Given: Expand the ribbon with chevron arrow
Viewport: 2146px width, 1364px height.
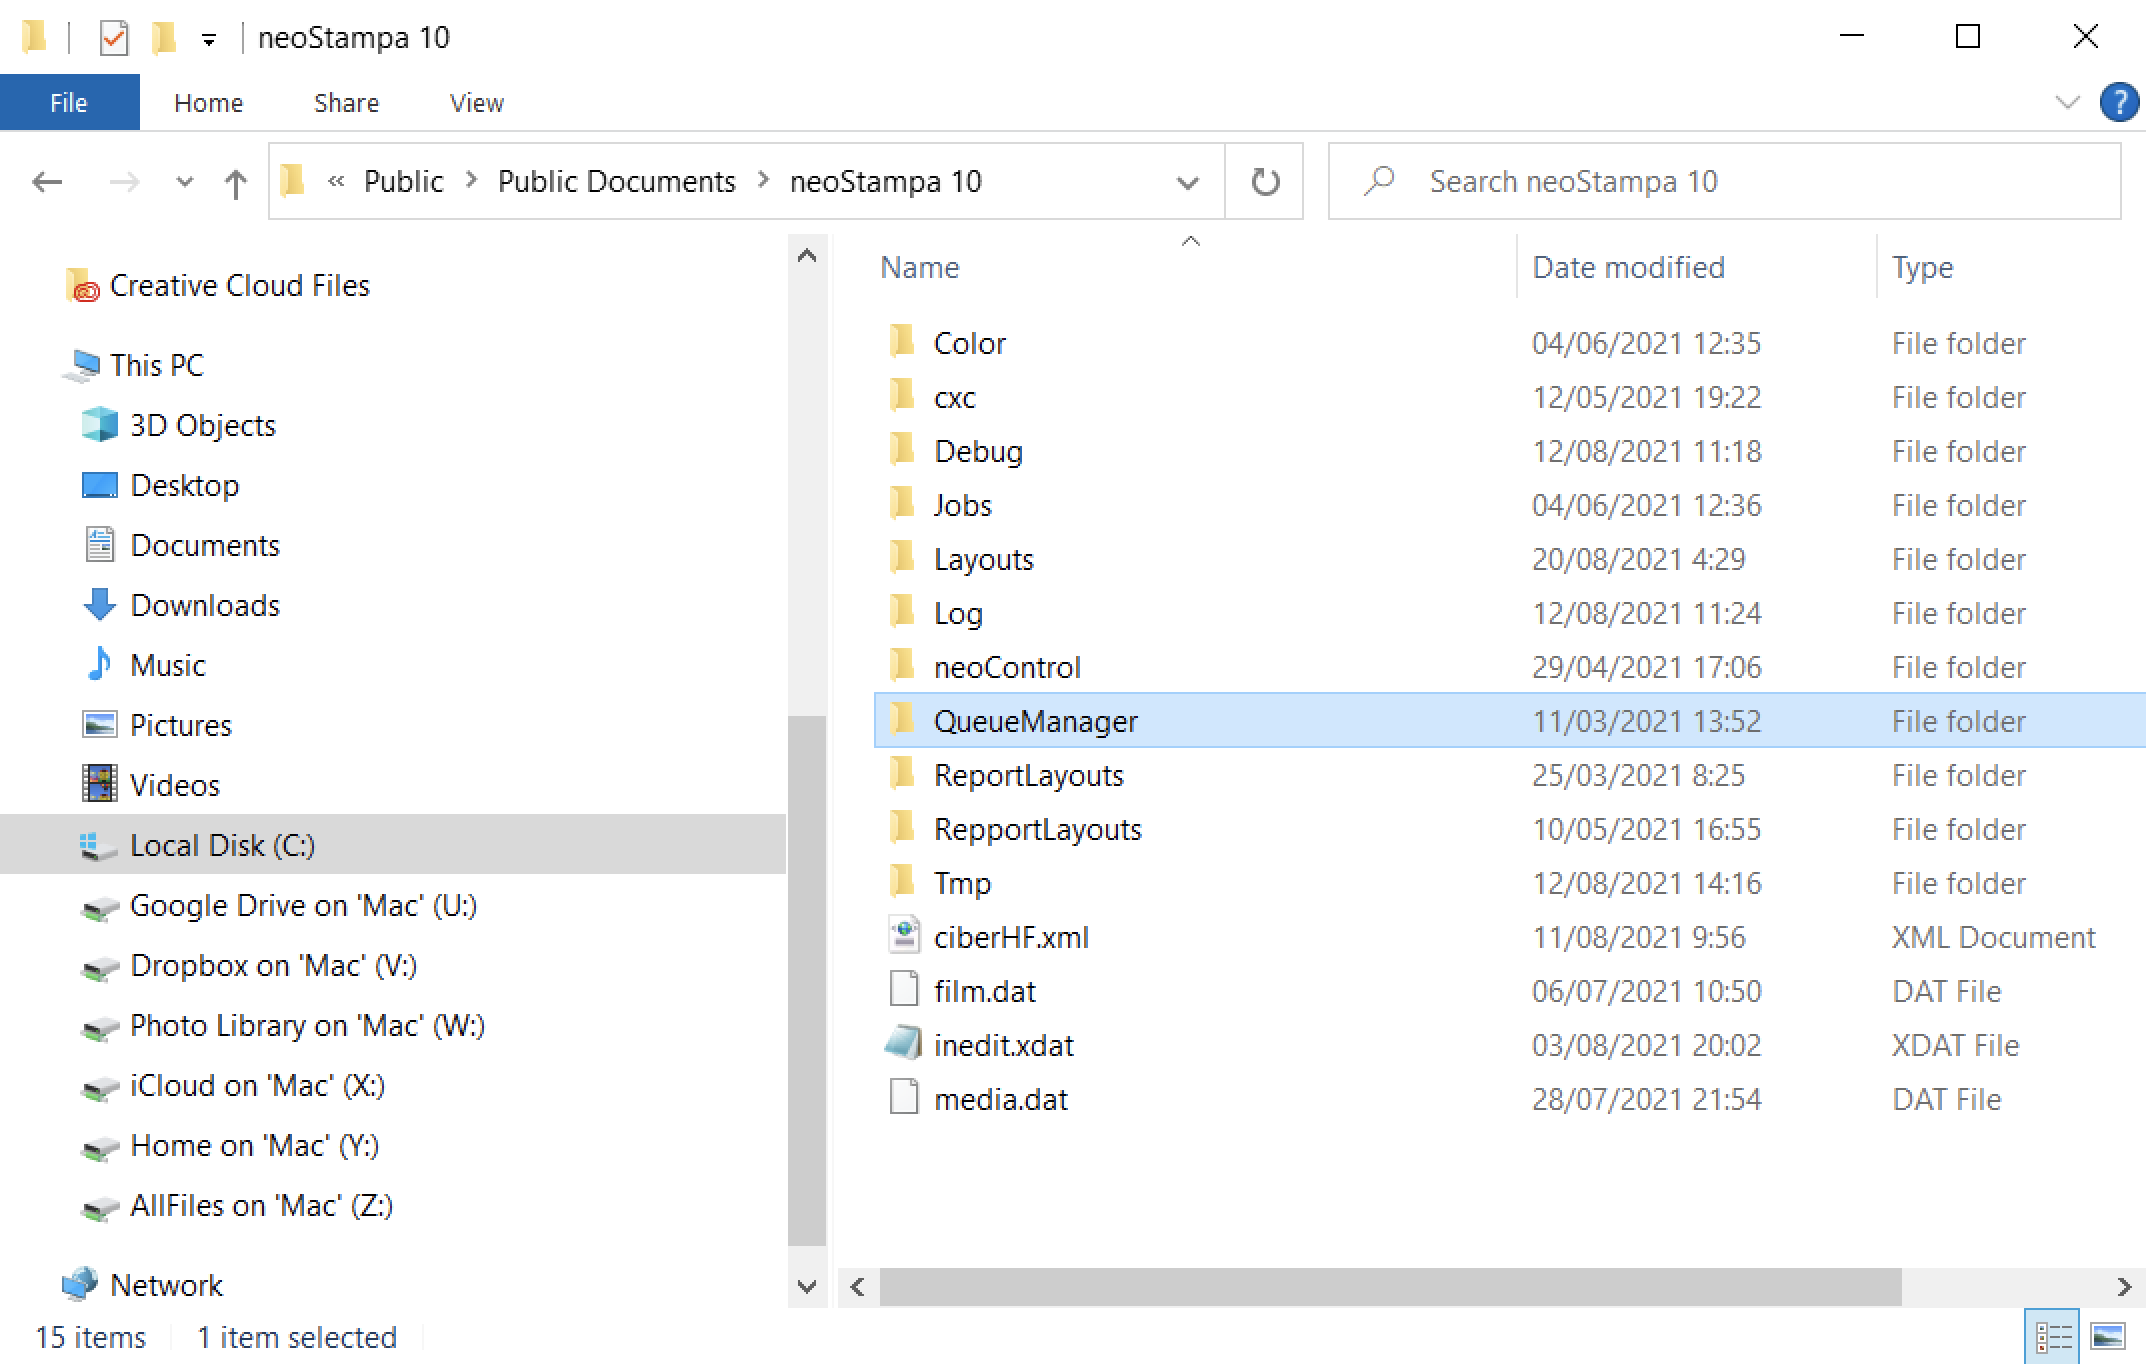Looking at the screenshot, I should 2067,102.
